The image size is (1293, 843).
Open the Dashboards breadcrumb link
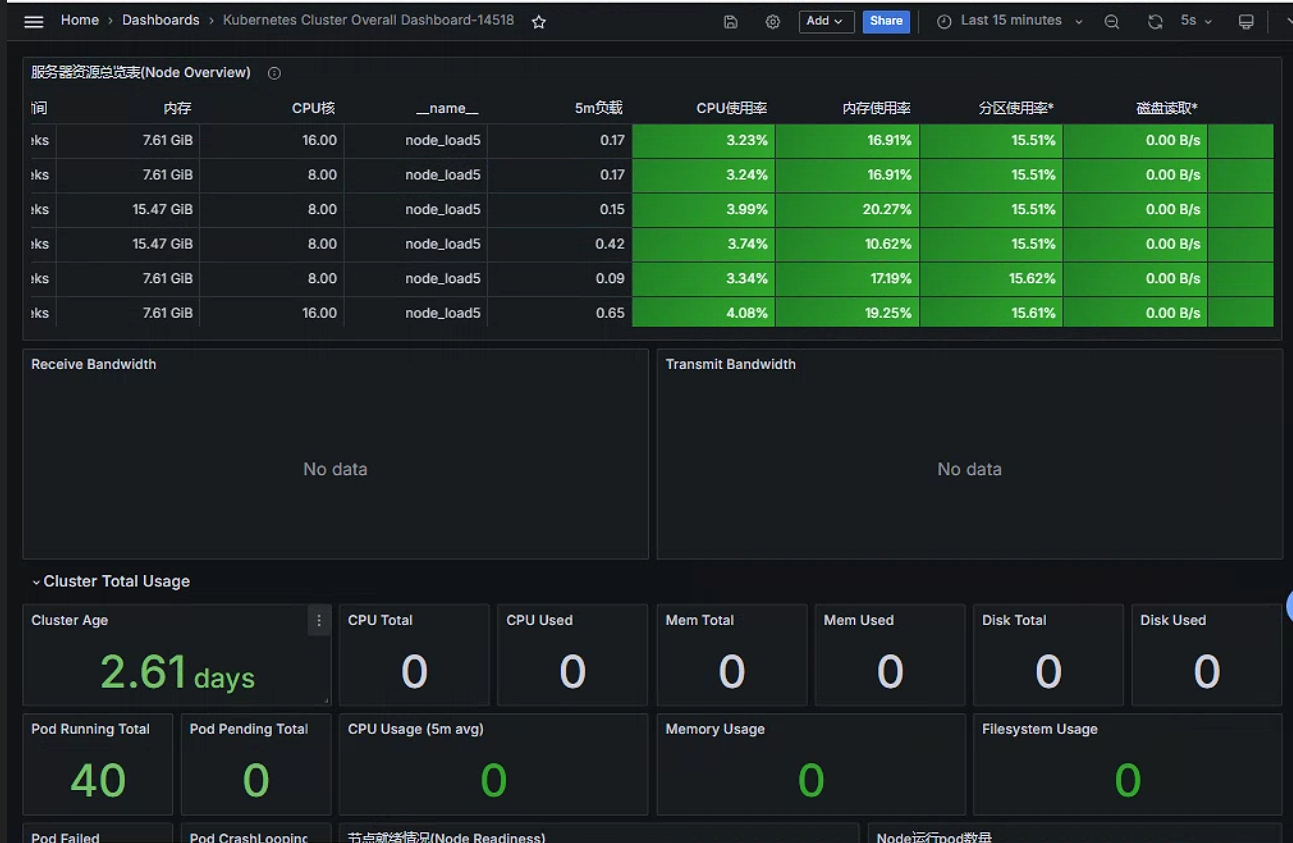click(161, 20)
